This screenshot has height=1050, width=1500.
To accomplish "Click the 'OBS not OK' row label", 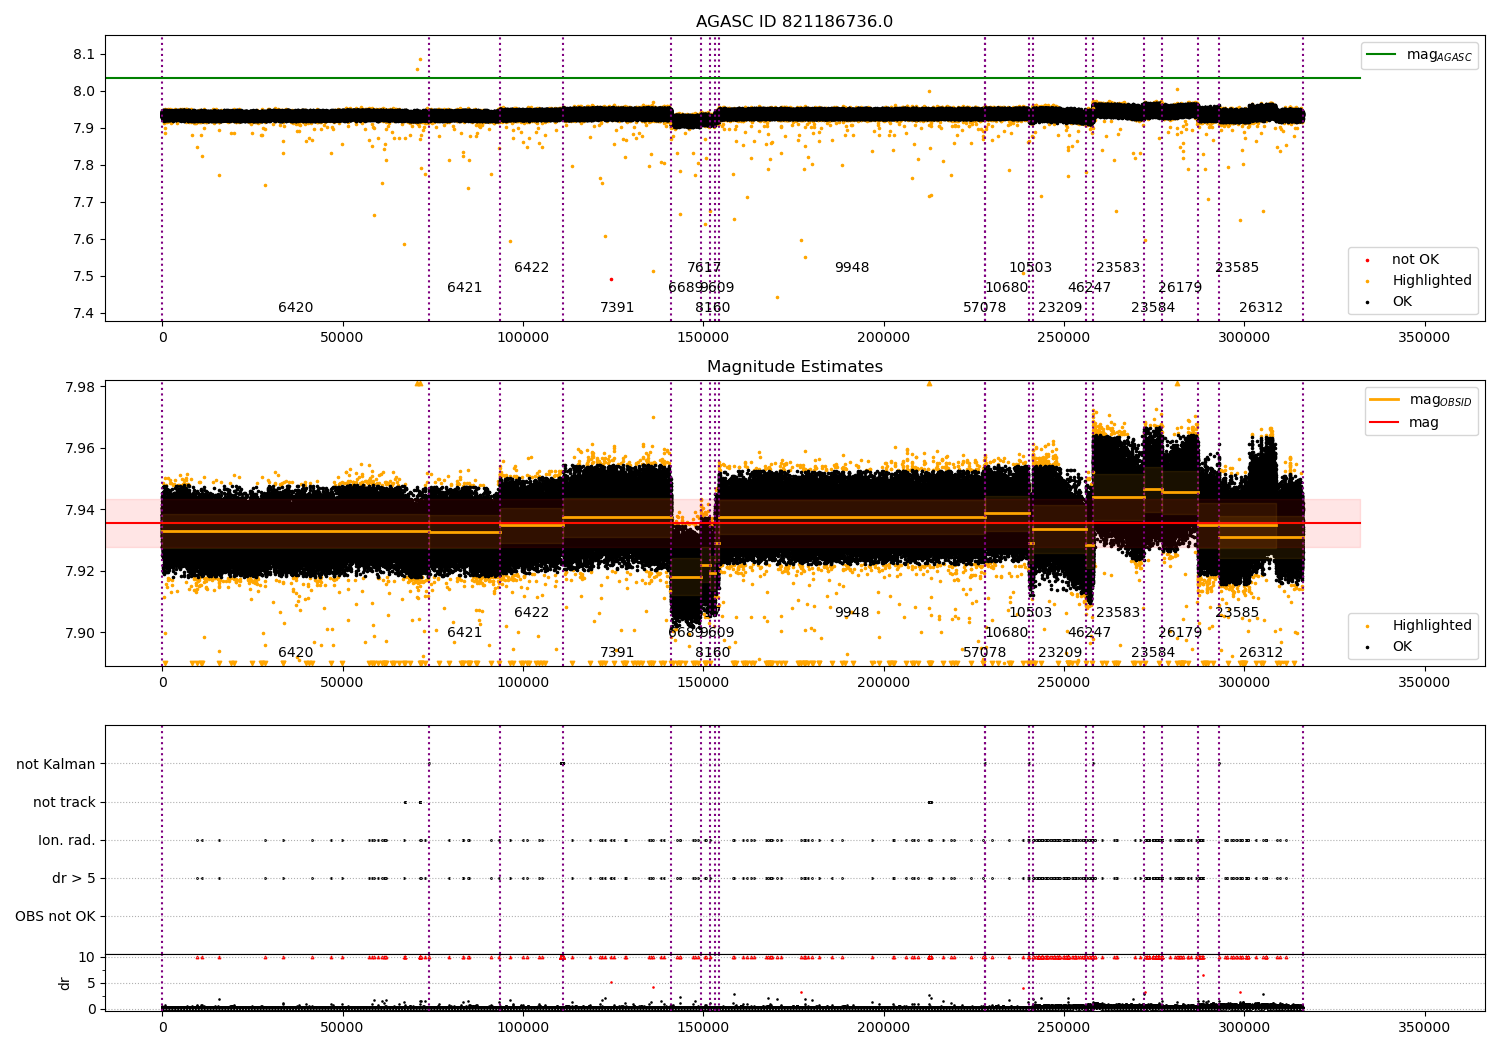I will [55, 916].
